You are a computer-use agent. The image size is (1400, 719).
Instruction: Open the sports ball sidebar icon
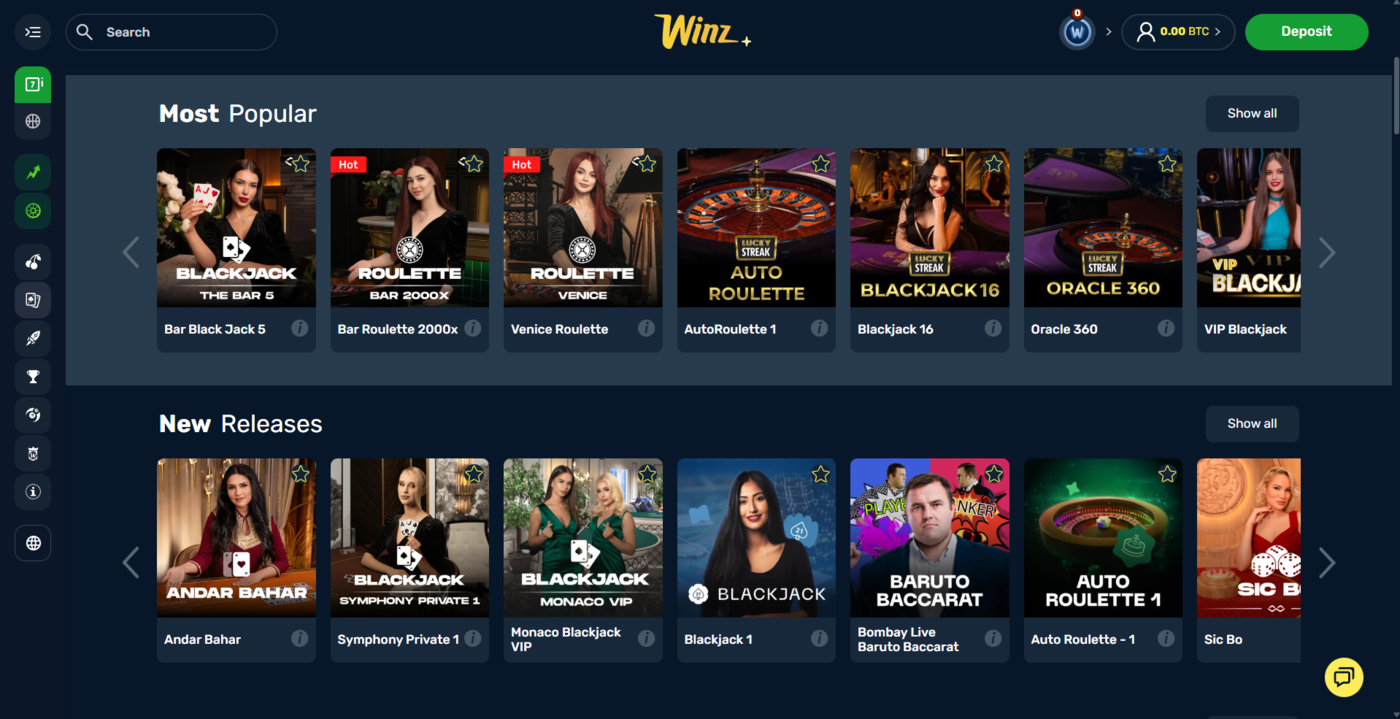coord(33,122)
